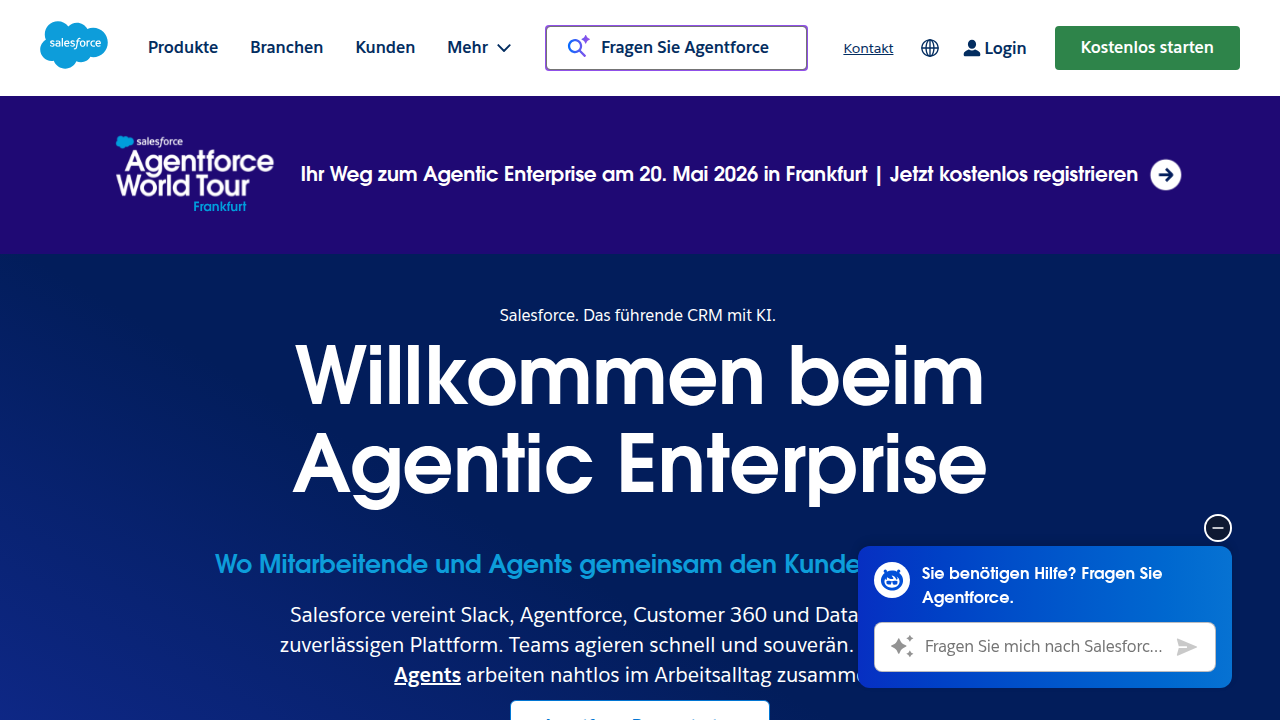The image size is (1280, 720).
Task: Click the Salesforce cloud logo
Action: [x=74, y=45]
